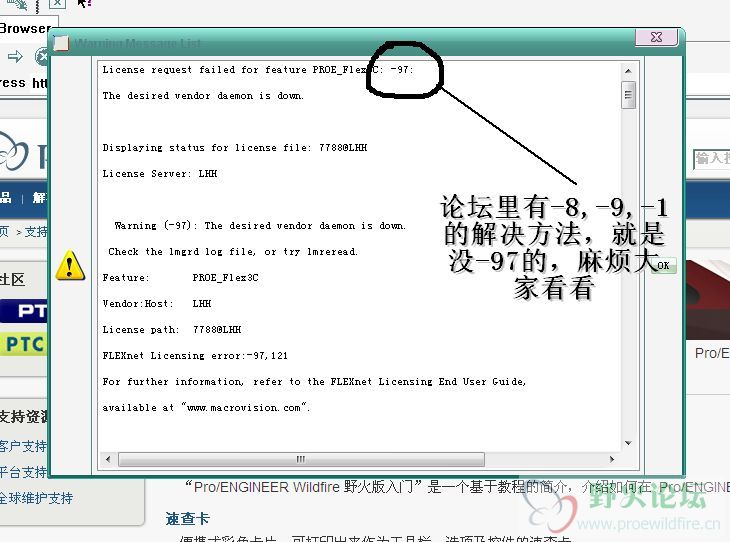Select text 'The desired vendor daemon is down.'

coord(203,95)
